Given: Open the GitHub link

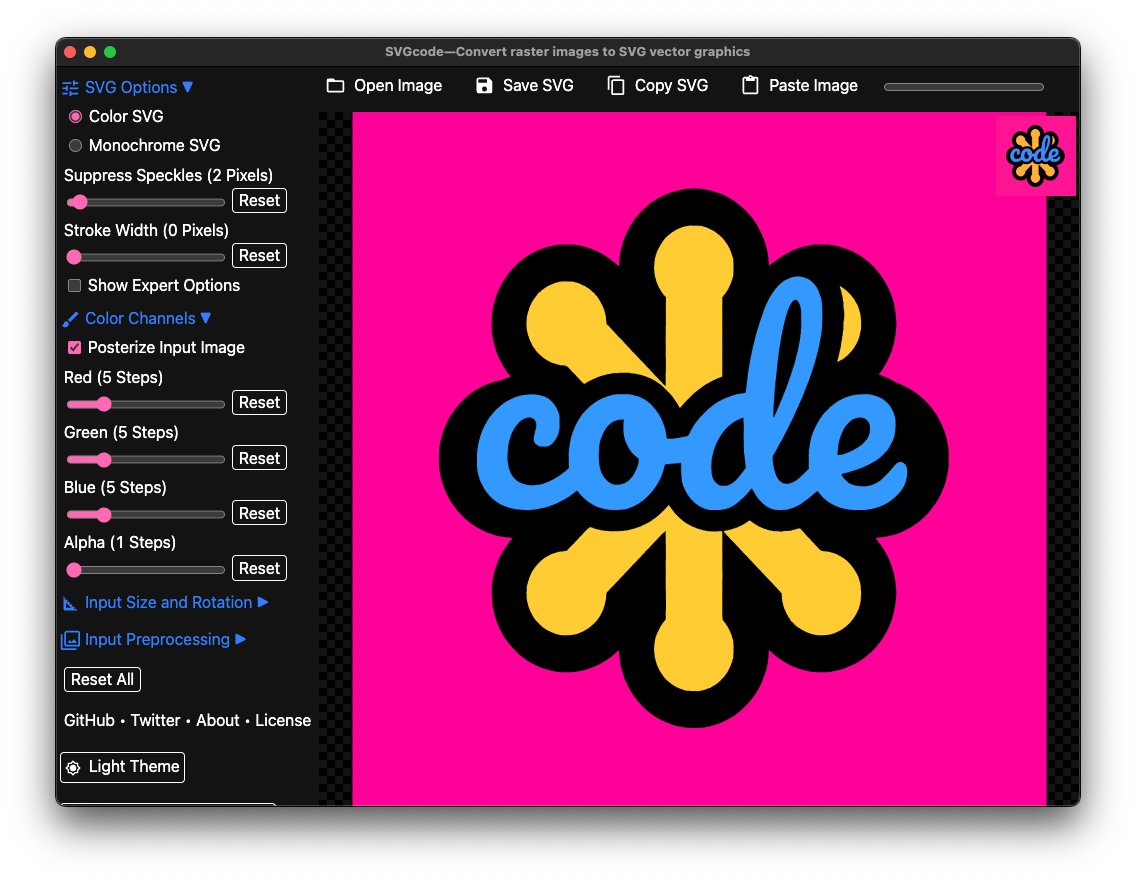Looking at the screenshot, I should [89, 721].
